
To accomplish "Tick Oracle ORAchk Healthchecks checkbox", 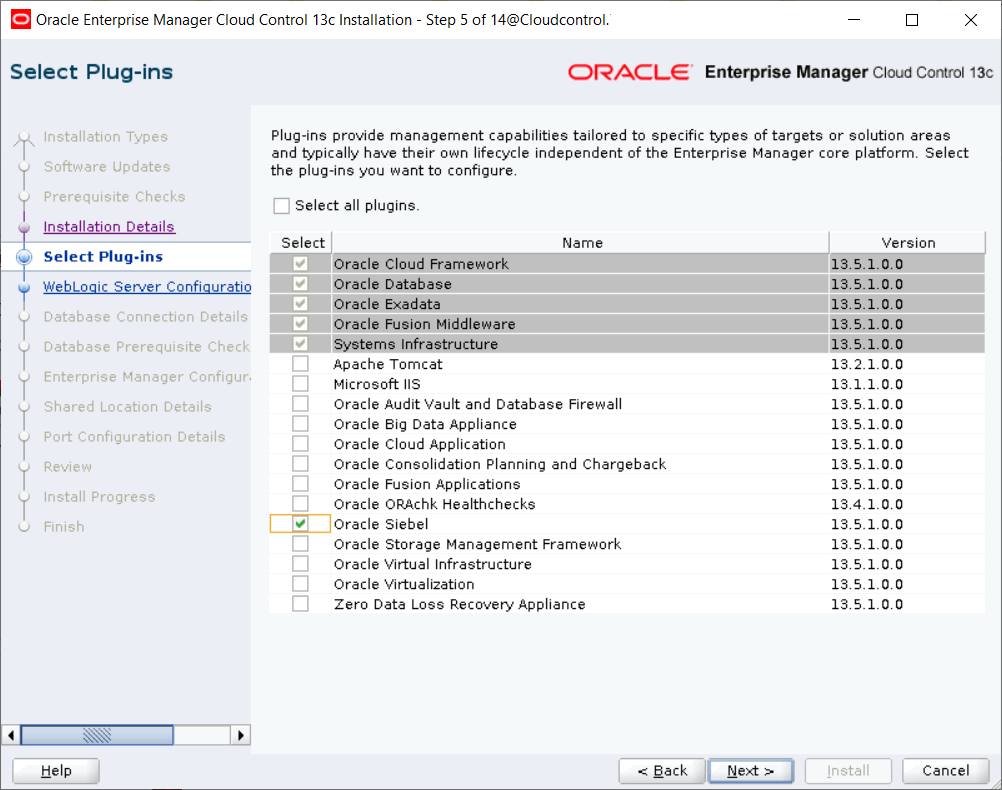I will click(300, 504).
